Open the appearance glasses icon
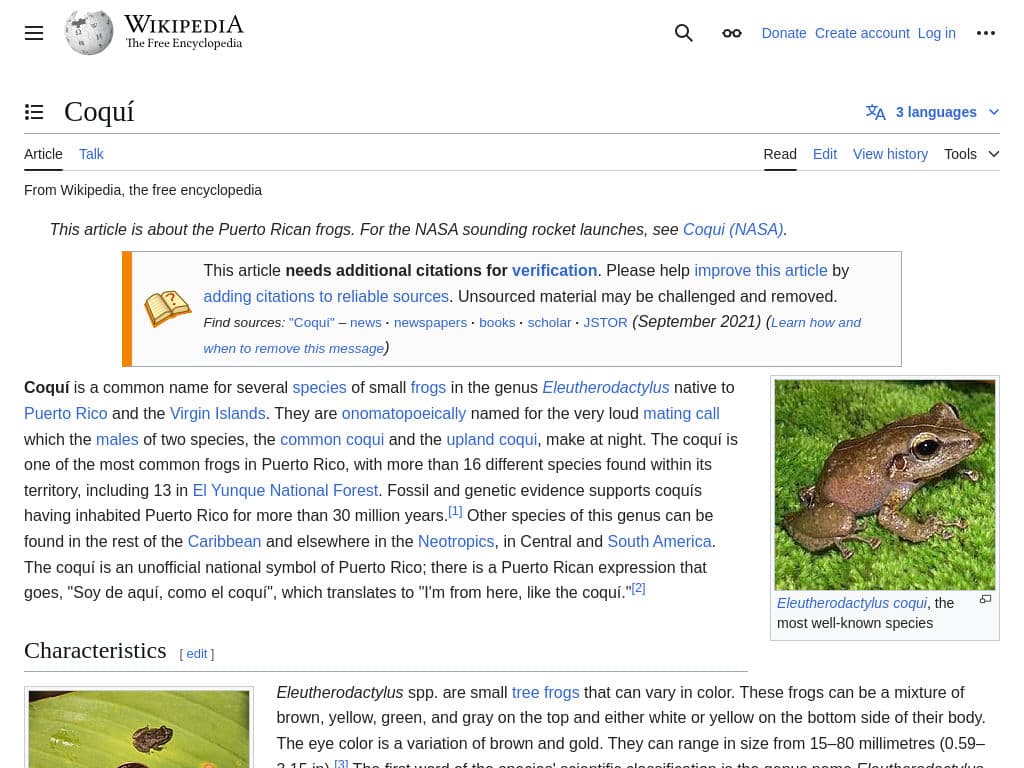The height and width of the screenshot is (768, 1024). click(732, 33)
